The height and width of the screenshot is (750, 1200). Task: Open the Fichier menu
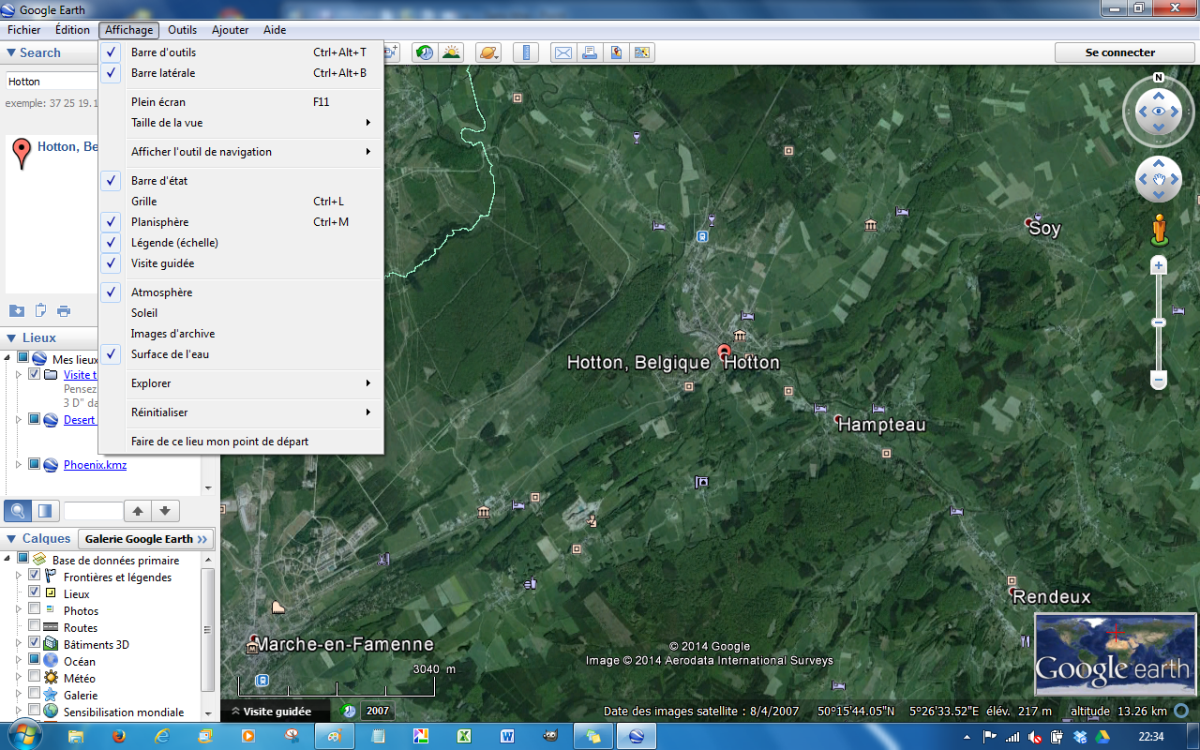[x=24, y=30]
